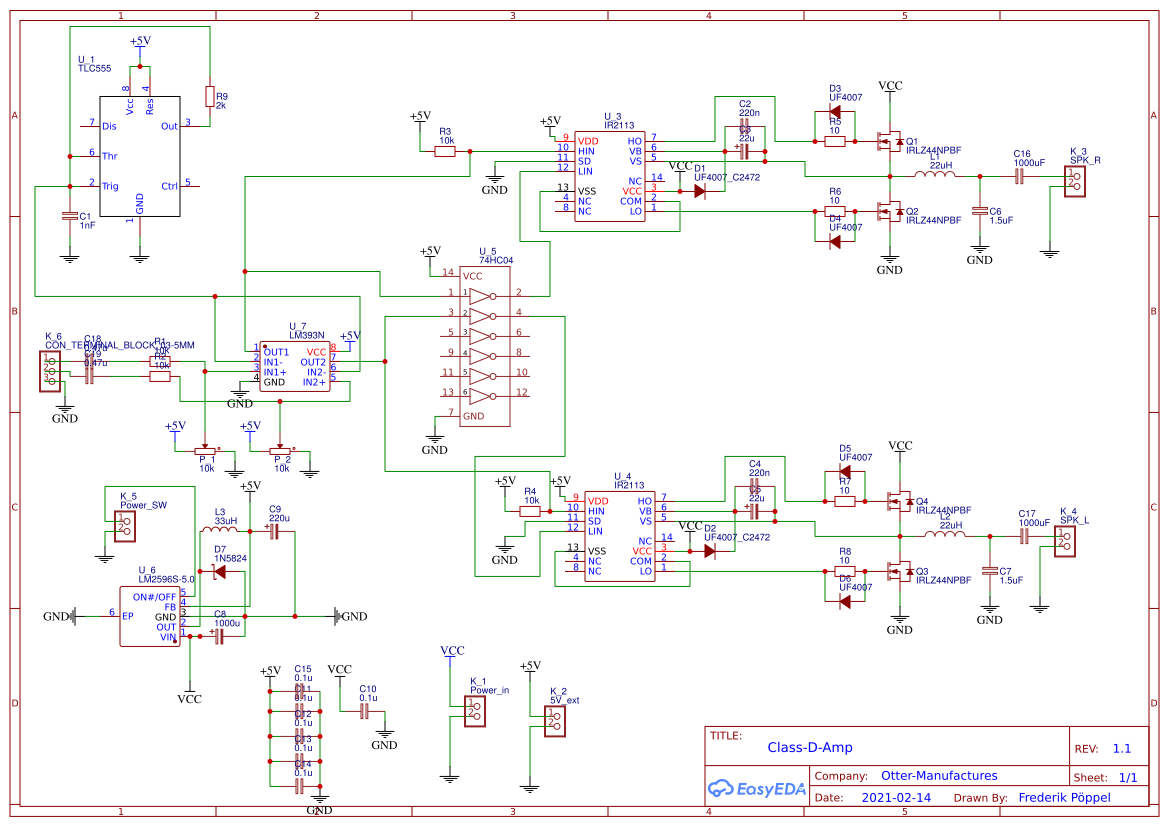Select the IR2113 gate driver U_3
This screenshot has height=827, width=1169.
[608, 175]
